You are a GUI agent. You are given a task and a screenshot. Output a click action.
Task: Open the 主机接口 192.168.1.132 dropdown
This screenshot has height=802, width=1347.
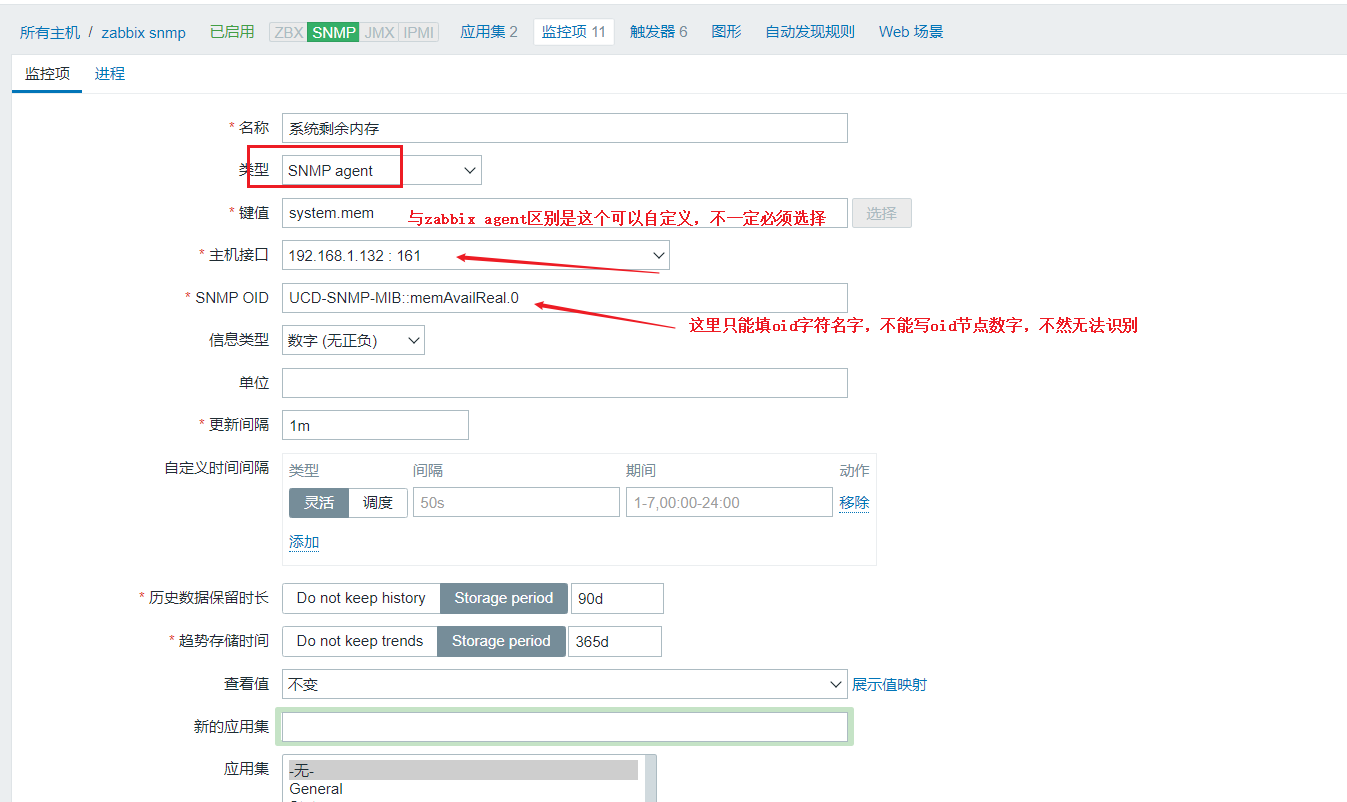[x=476, y=255]
